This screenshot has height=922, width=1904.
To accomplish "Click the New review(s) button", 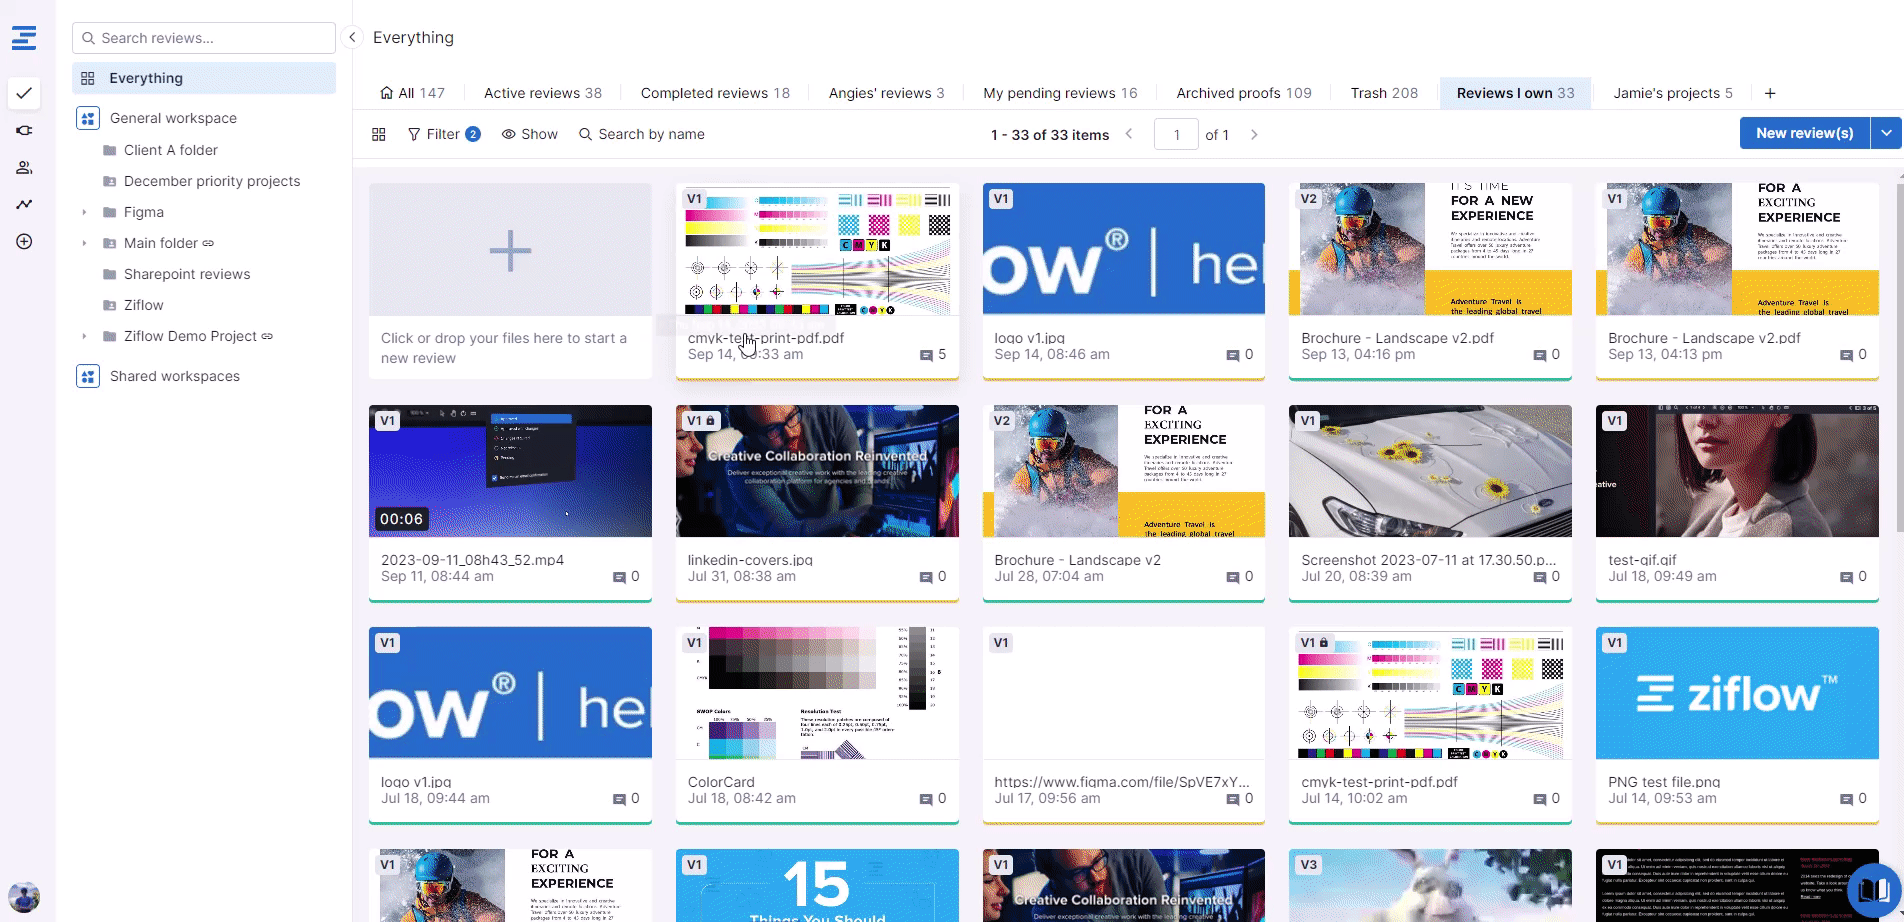I will click(1804, 133).
